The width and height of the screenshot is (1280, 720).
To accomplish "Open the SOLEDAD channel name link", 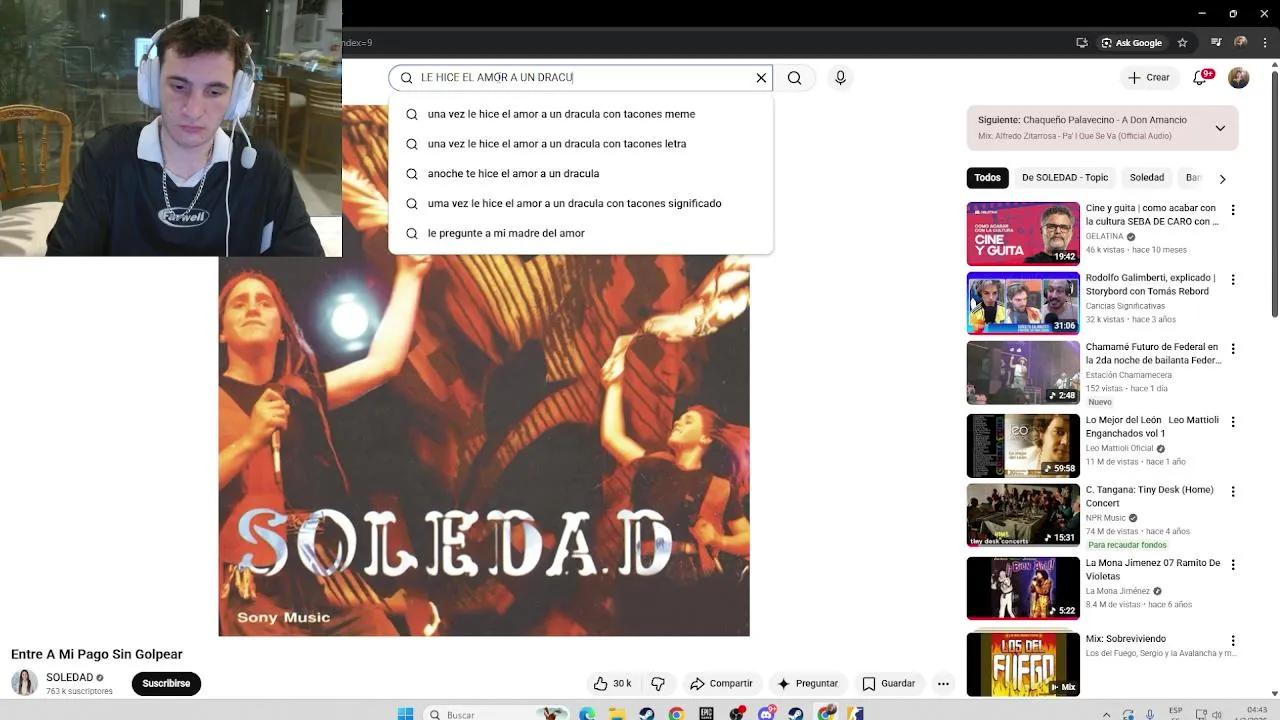I will click(x=69, y=678).
